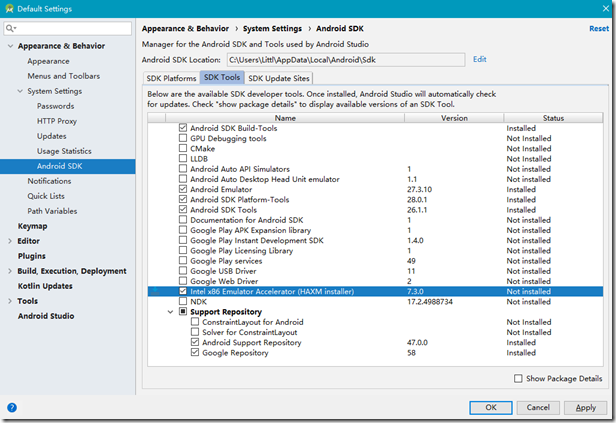Check the NDK checkbox
The width and height of the screenshot is (616, 423).
pos(183,301)
